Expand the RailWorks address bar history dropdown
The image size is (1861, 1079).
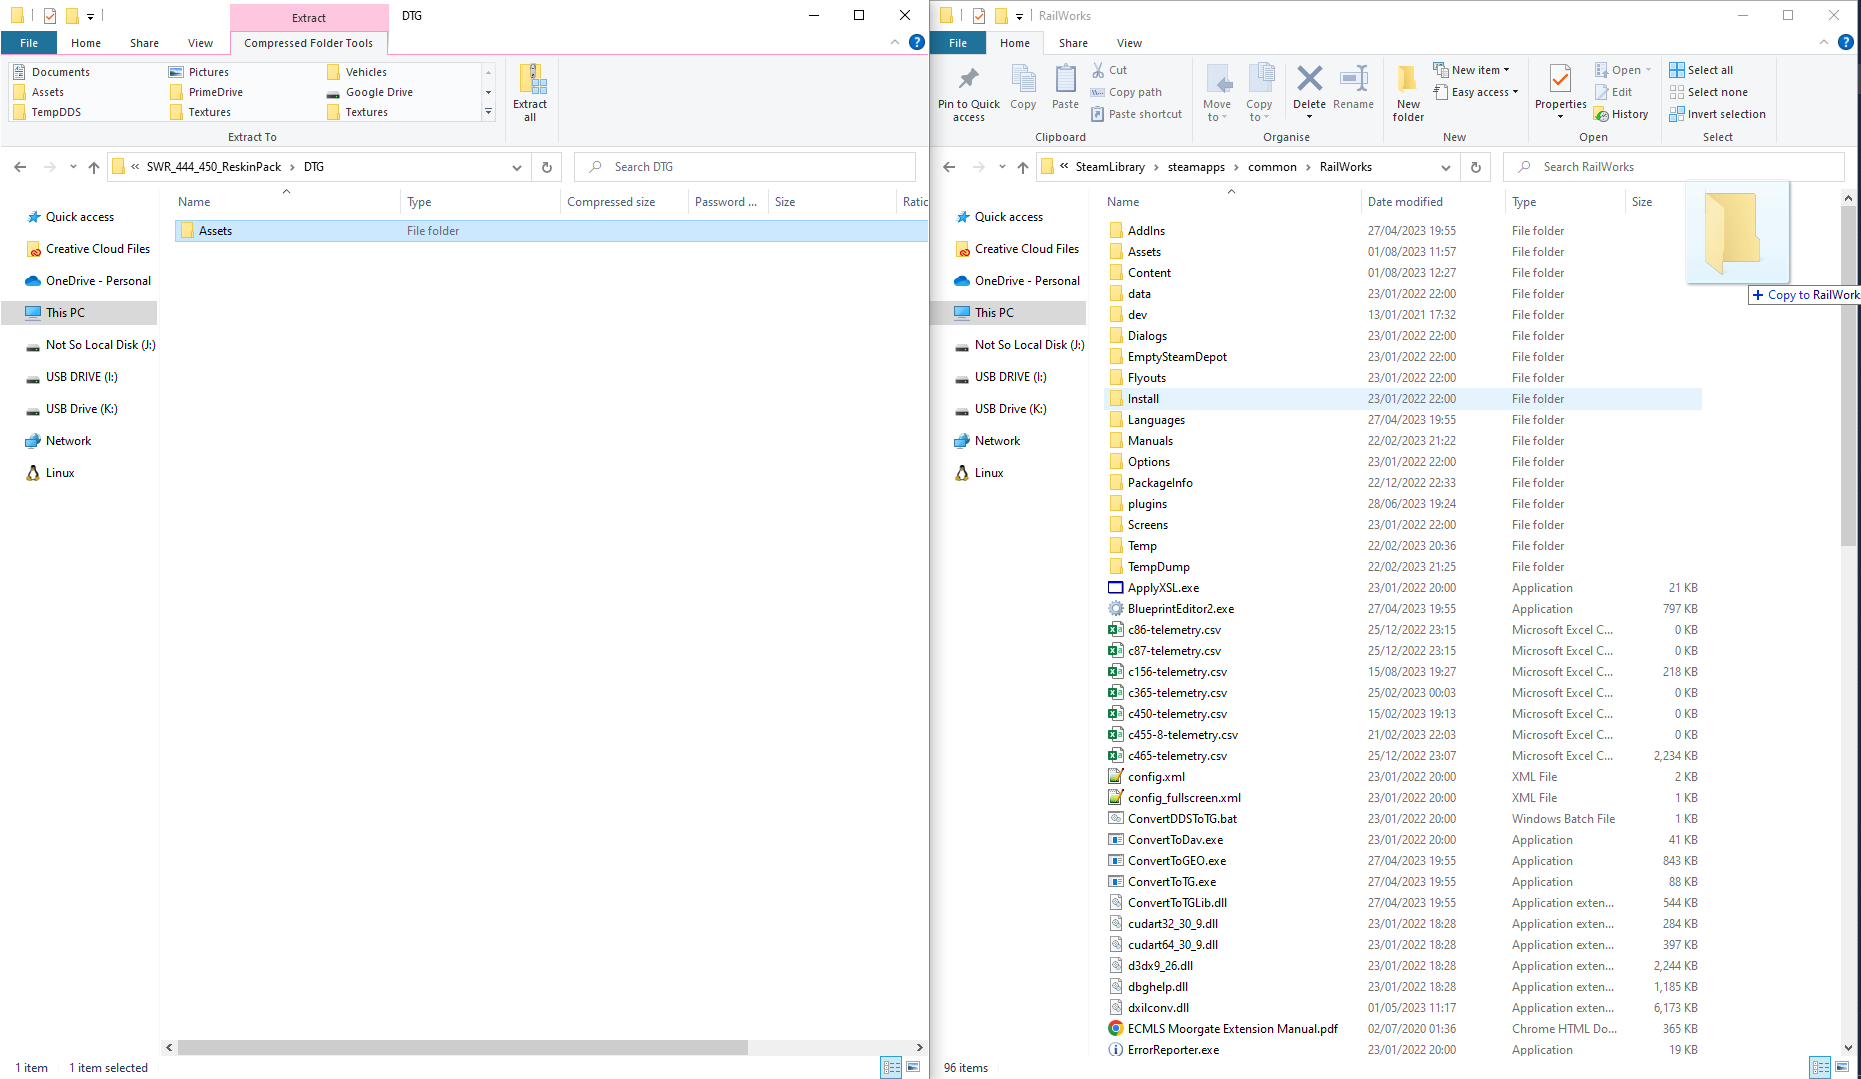pyautogui.click(x=1446, y=167)
